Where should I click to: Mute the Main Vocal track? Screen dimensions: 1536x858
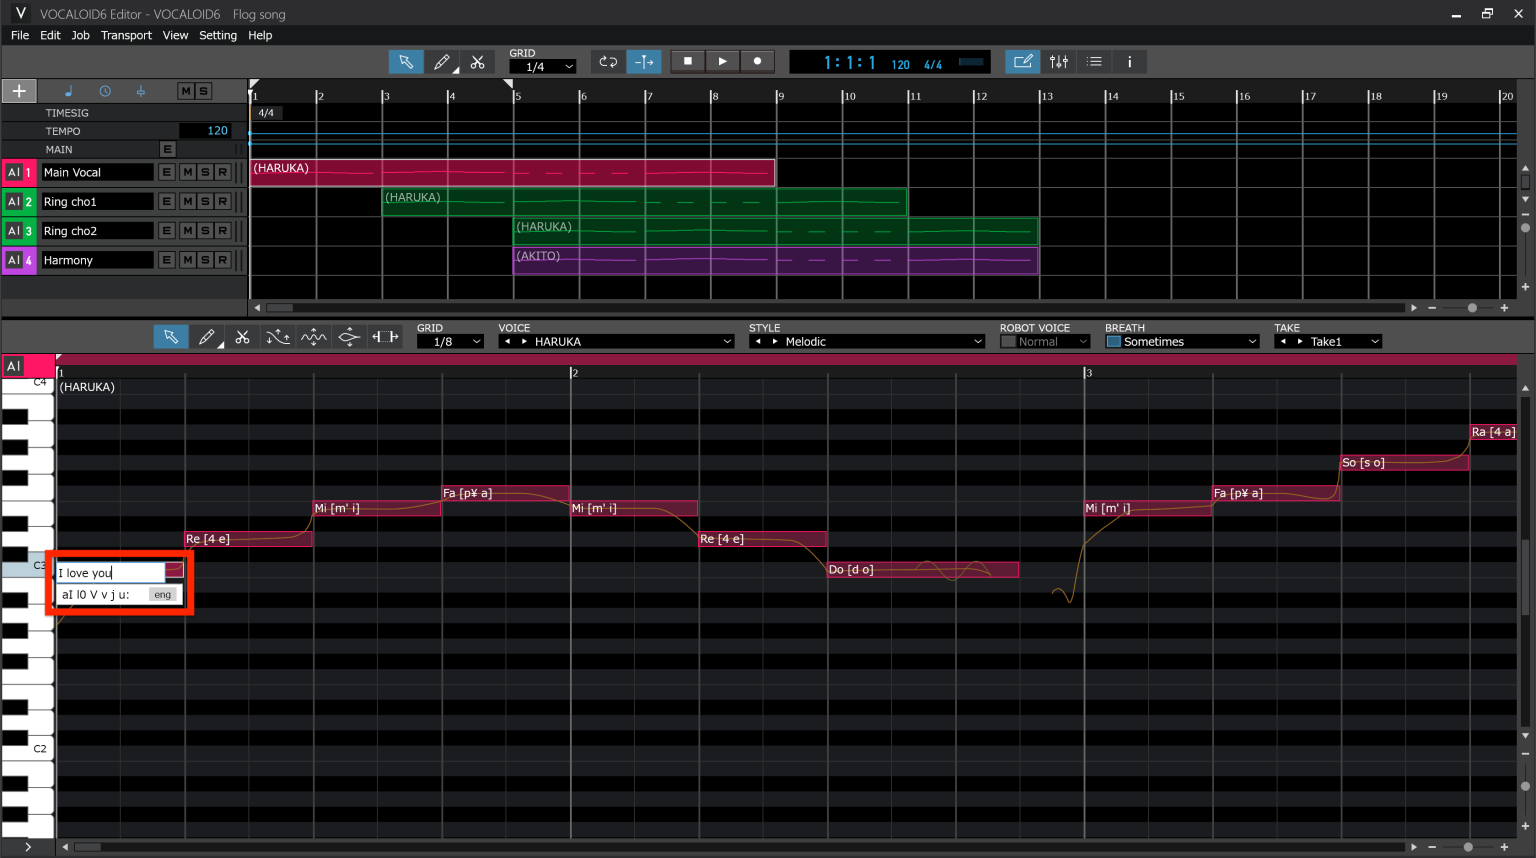click(x=187, y=171)
